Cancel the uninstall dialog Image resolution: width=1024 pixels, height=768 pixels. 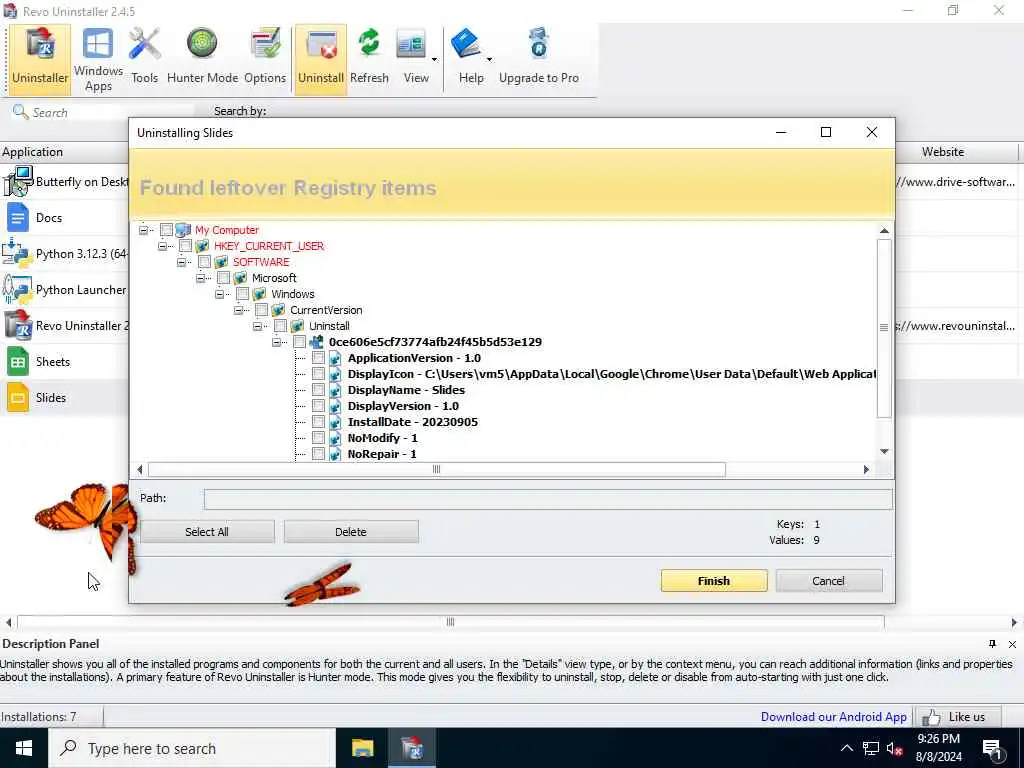tap(828, 581)
